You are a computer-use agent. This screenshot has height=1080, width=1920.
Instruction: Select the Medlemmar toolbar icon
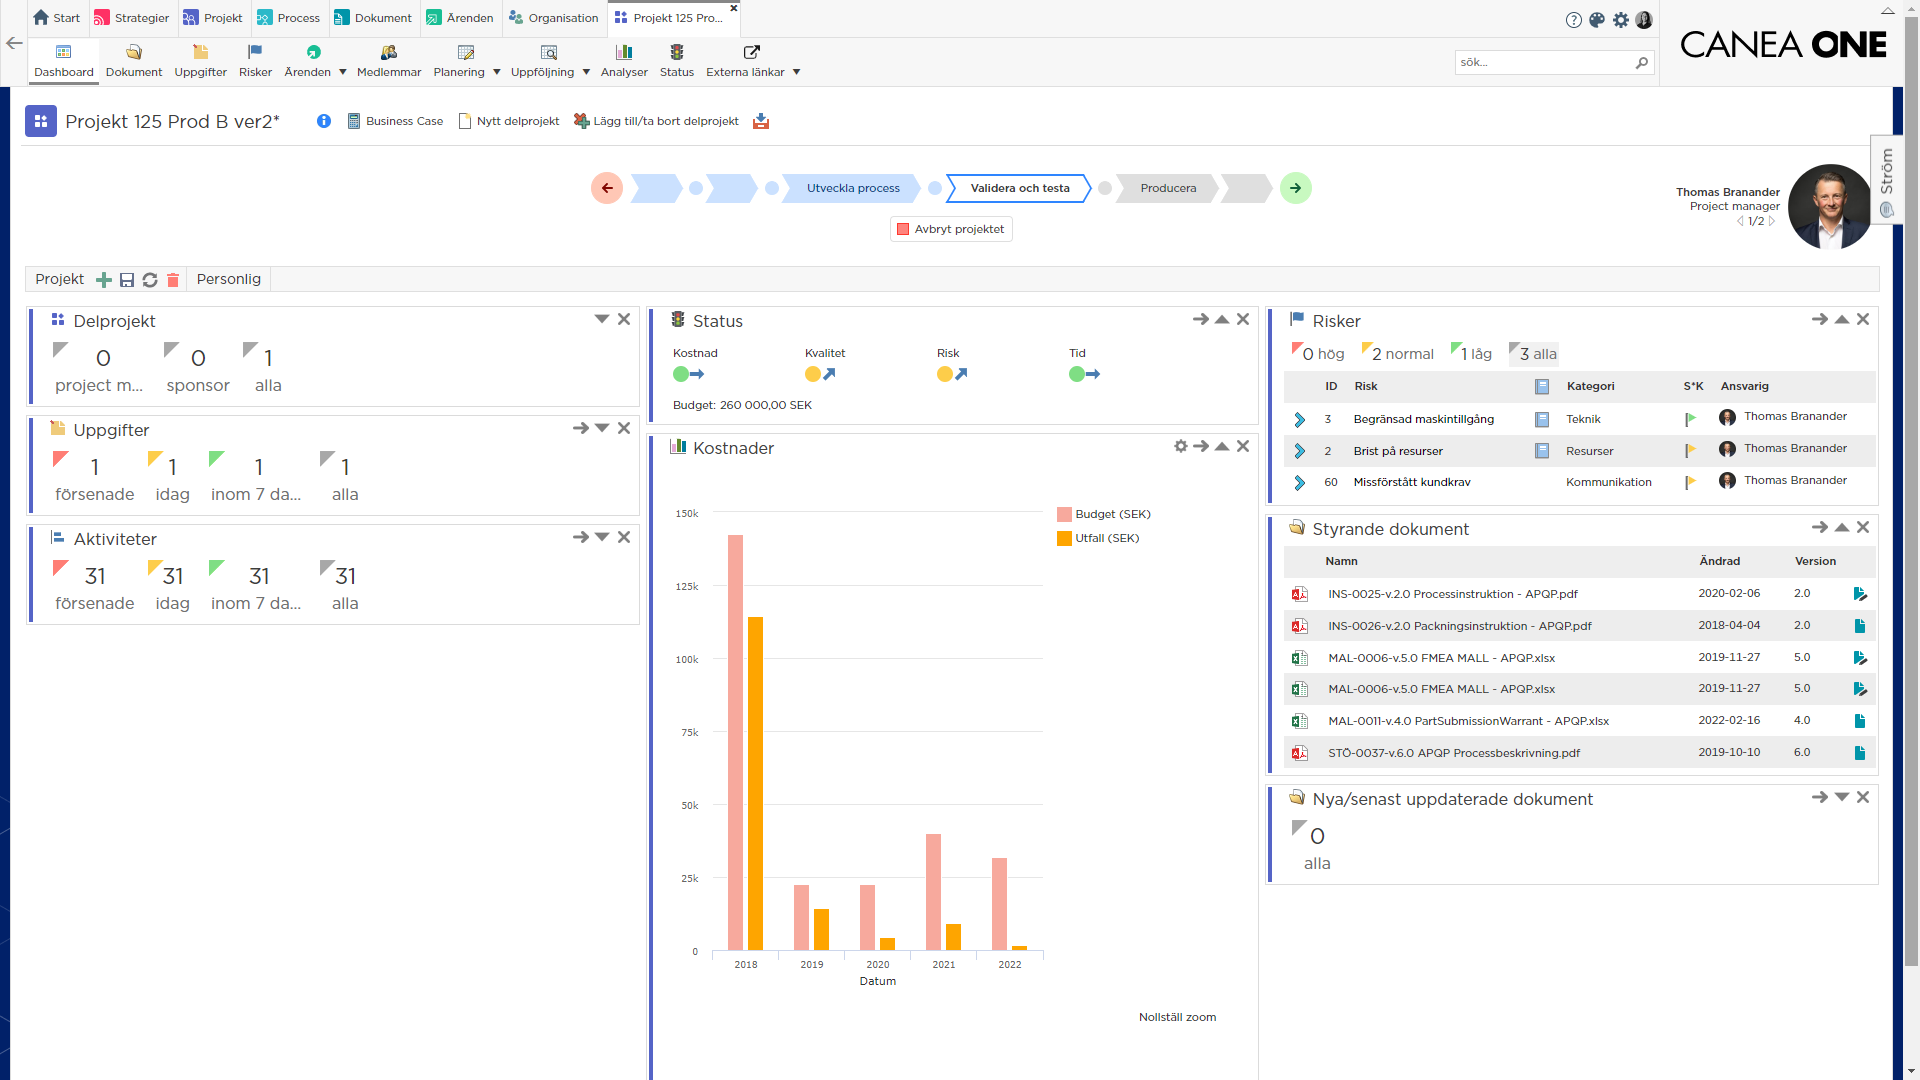point(388,60)
